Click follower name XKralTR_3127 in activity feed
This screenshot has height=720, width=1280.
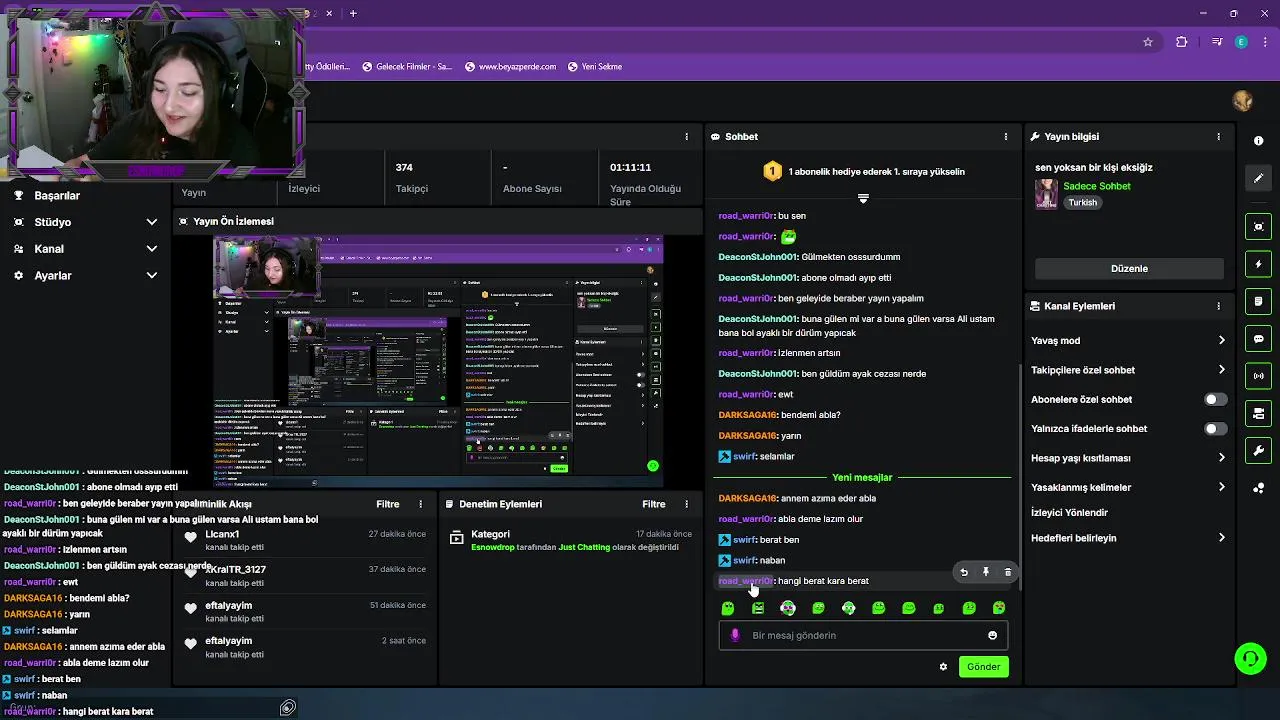[236, 570]
